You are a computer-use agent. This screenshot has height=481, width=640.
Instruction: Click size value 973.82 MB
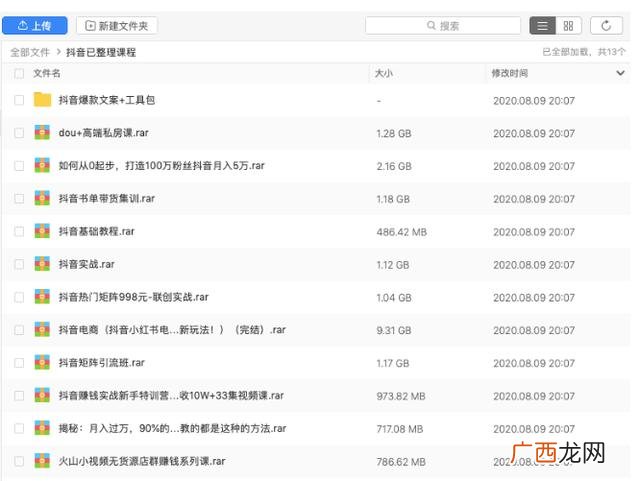pyautogui.click(x=401, y=396)
